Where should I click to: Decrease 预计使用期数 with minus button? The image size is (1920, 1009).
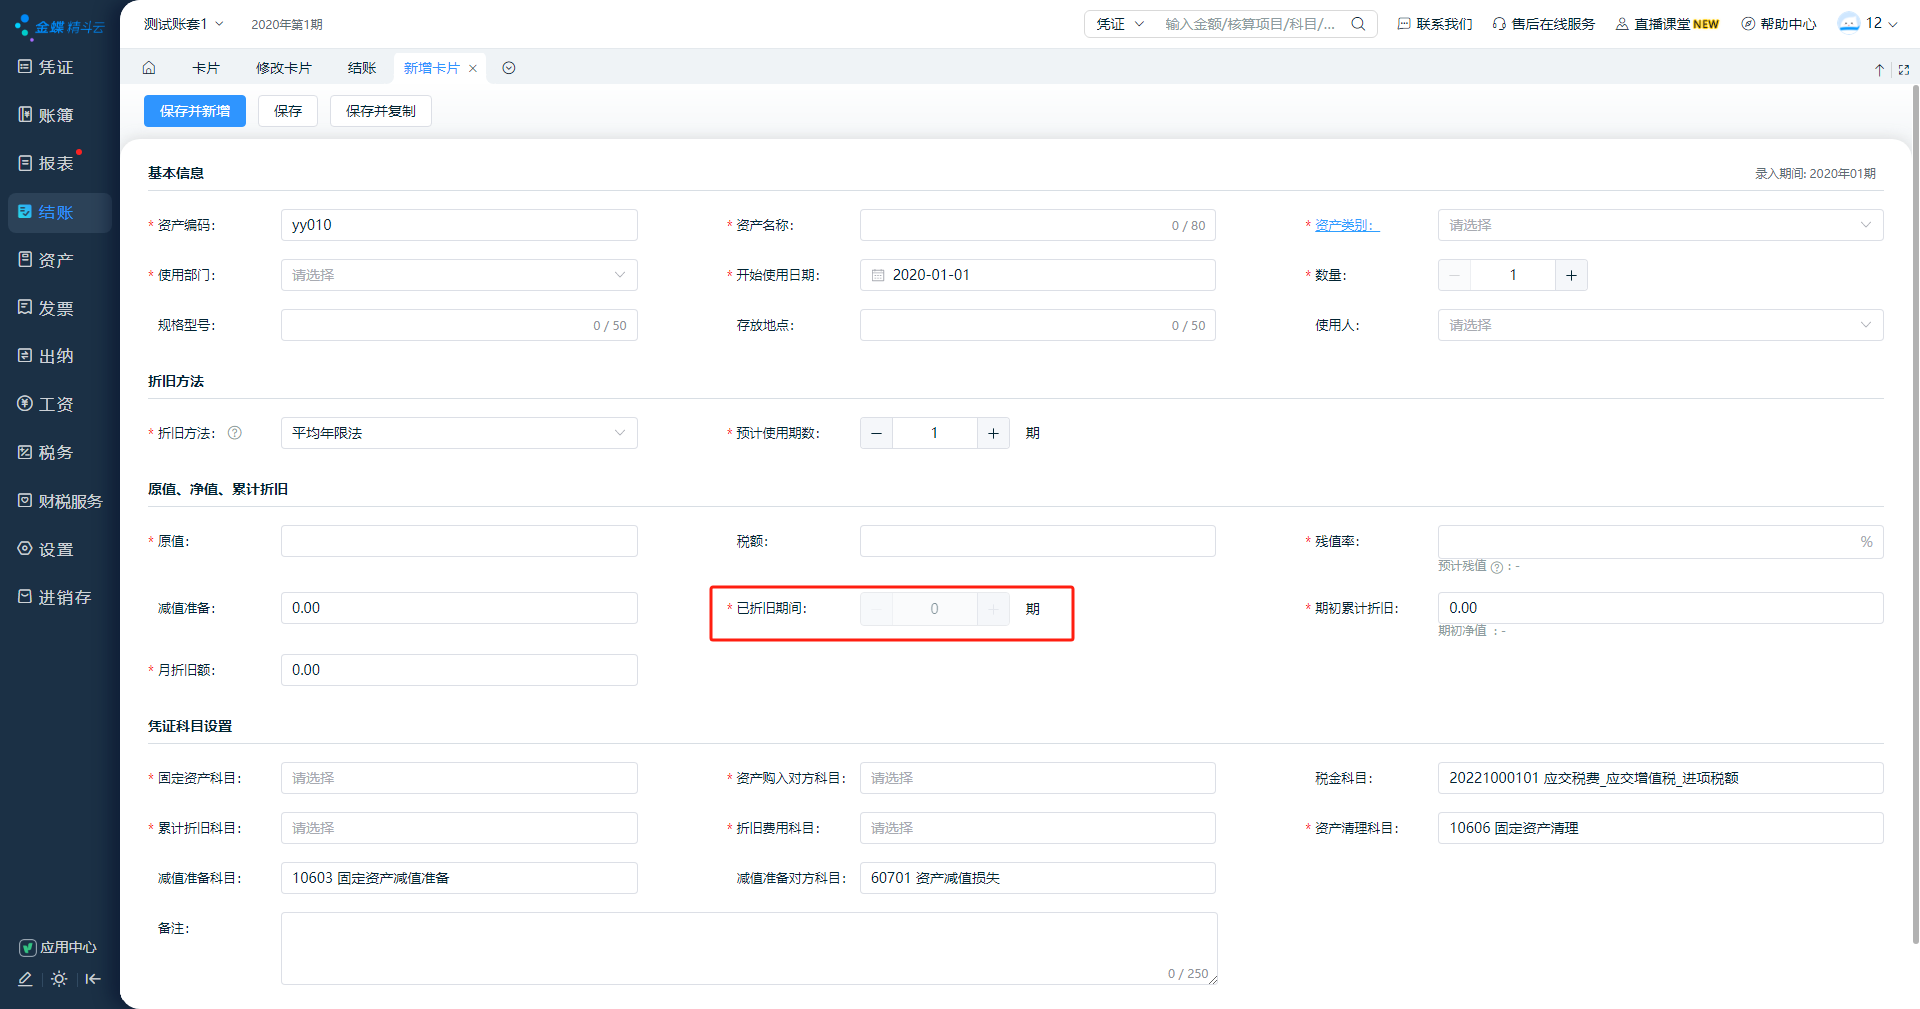point(876,433)
